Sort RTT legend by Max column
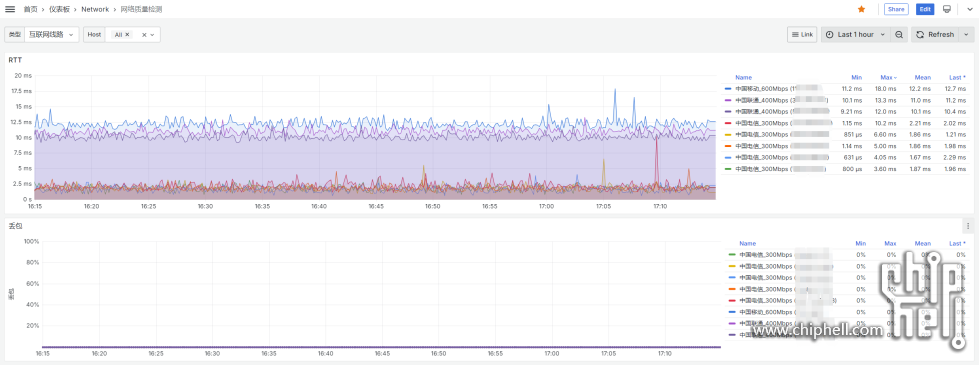979x365 pixels. click(889, 77)
